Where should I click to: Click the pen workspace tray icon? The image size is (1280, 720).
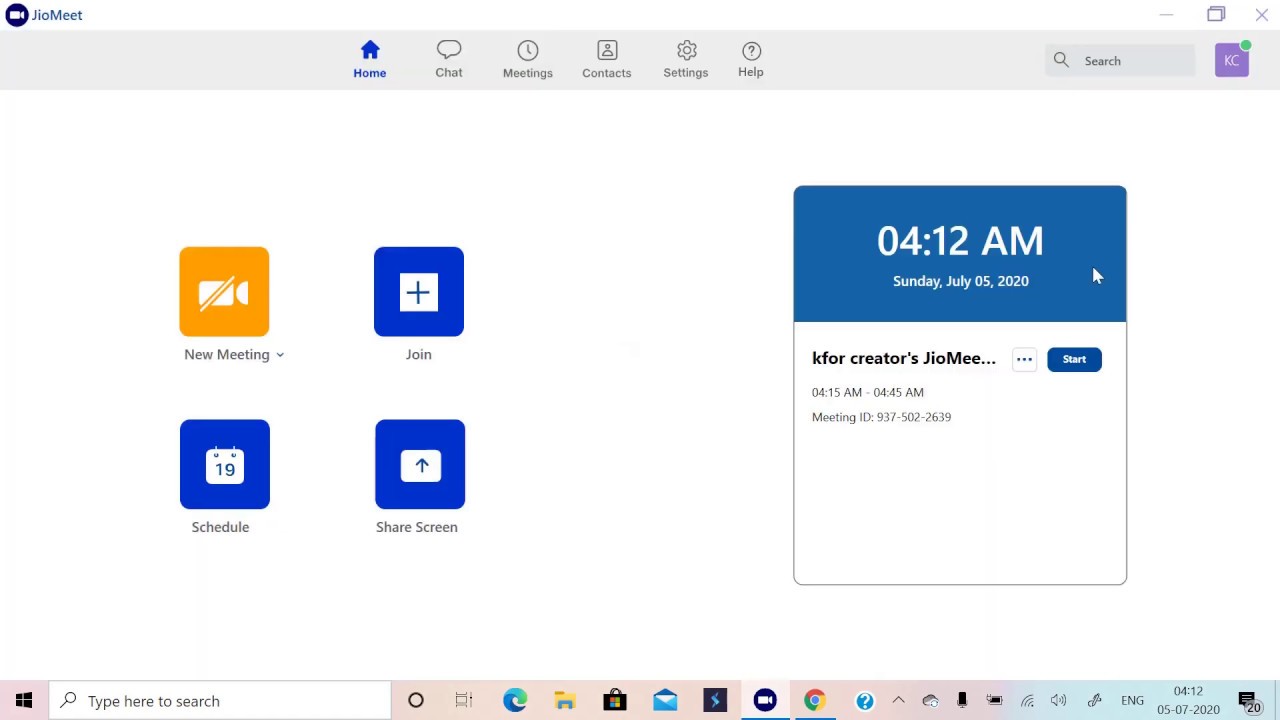[x=1095, y=701]
